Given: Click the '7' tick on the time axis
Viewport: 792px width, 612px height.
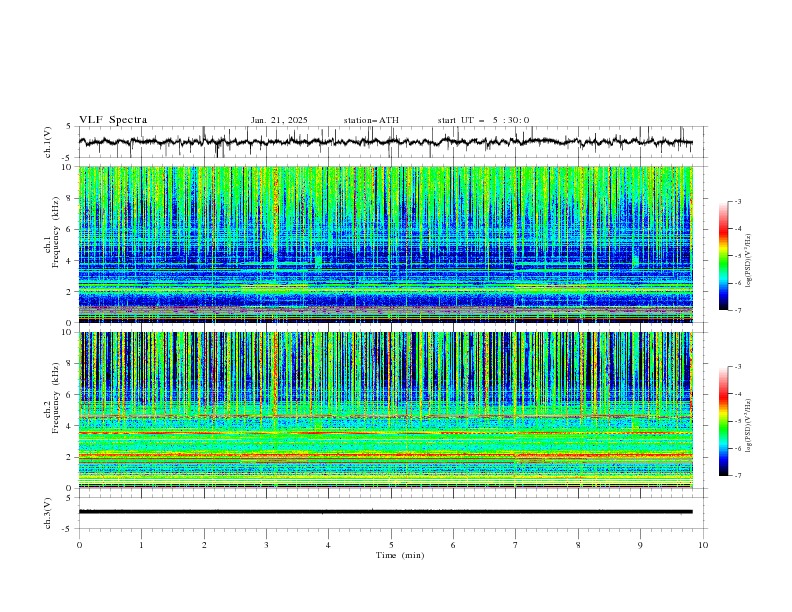Looking at the screenshot, I should [515, 545].
